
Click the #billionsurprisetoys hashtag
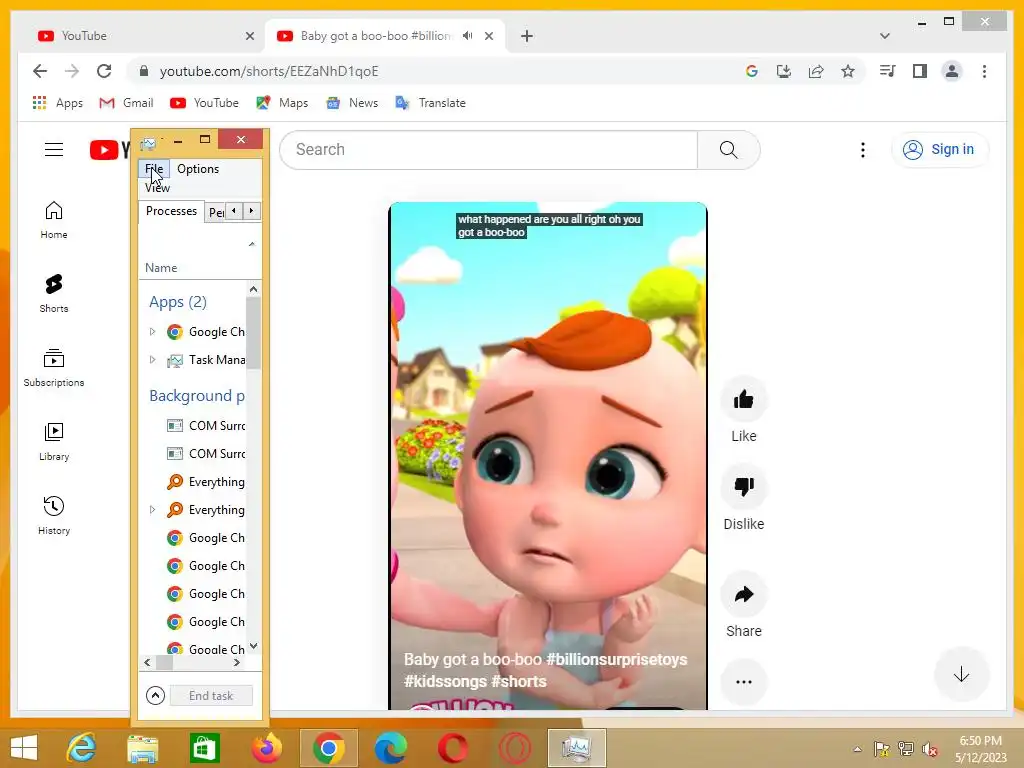[x=616, y=659]
